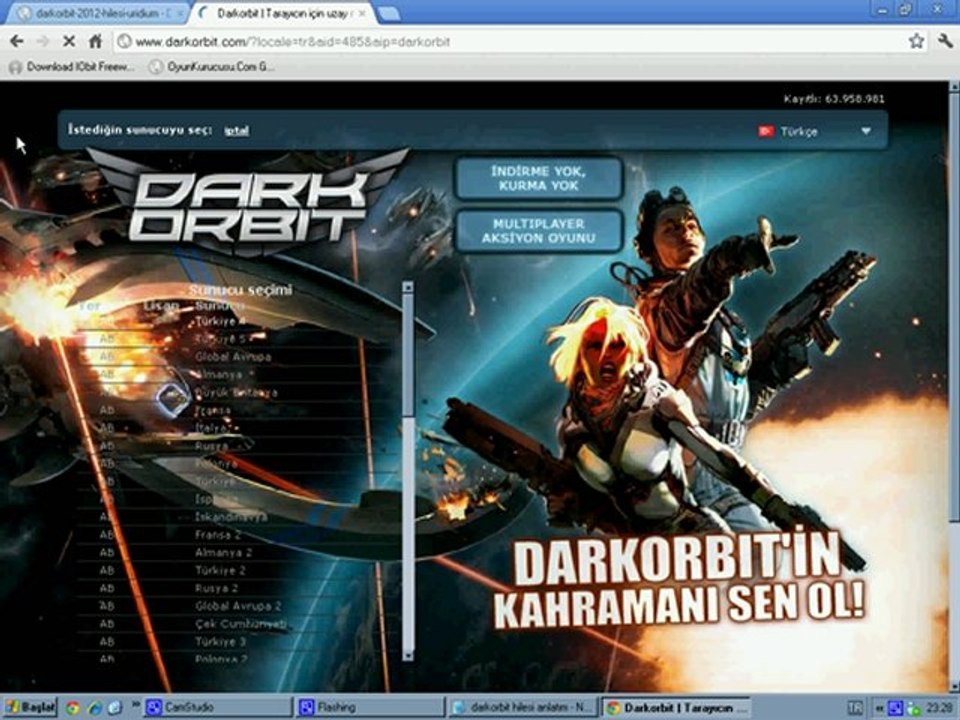Stop the page from loading
This screenshot has width=960, height=720.
69,41
